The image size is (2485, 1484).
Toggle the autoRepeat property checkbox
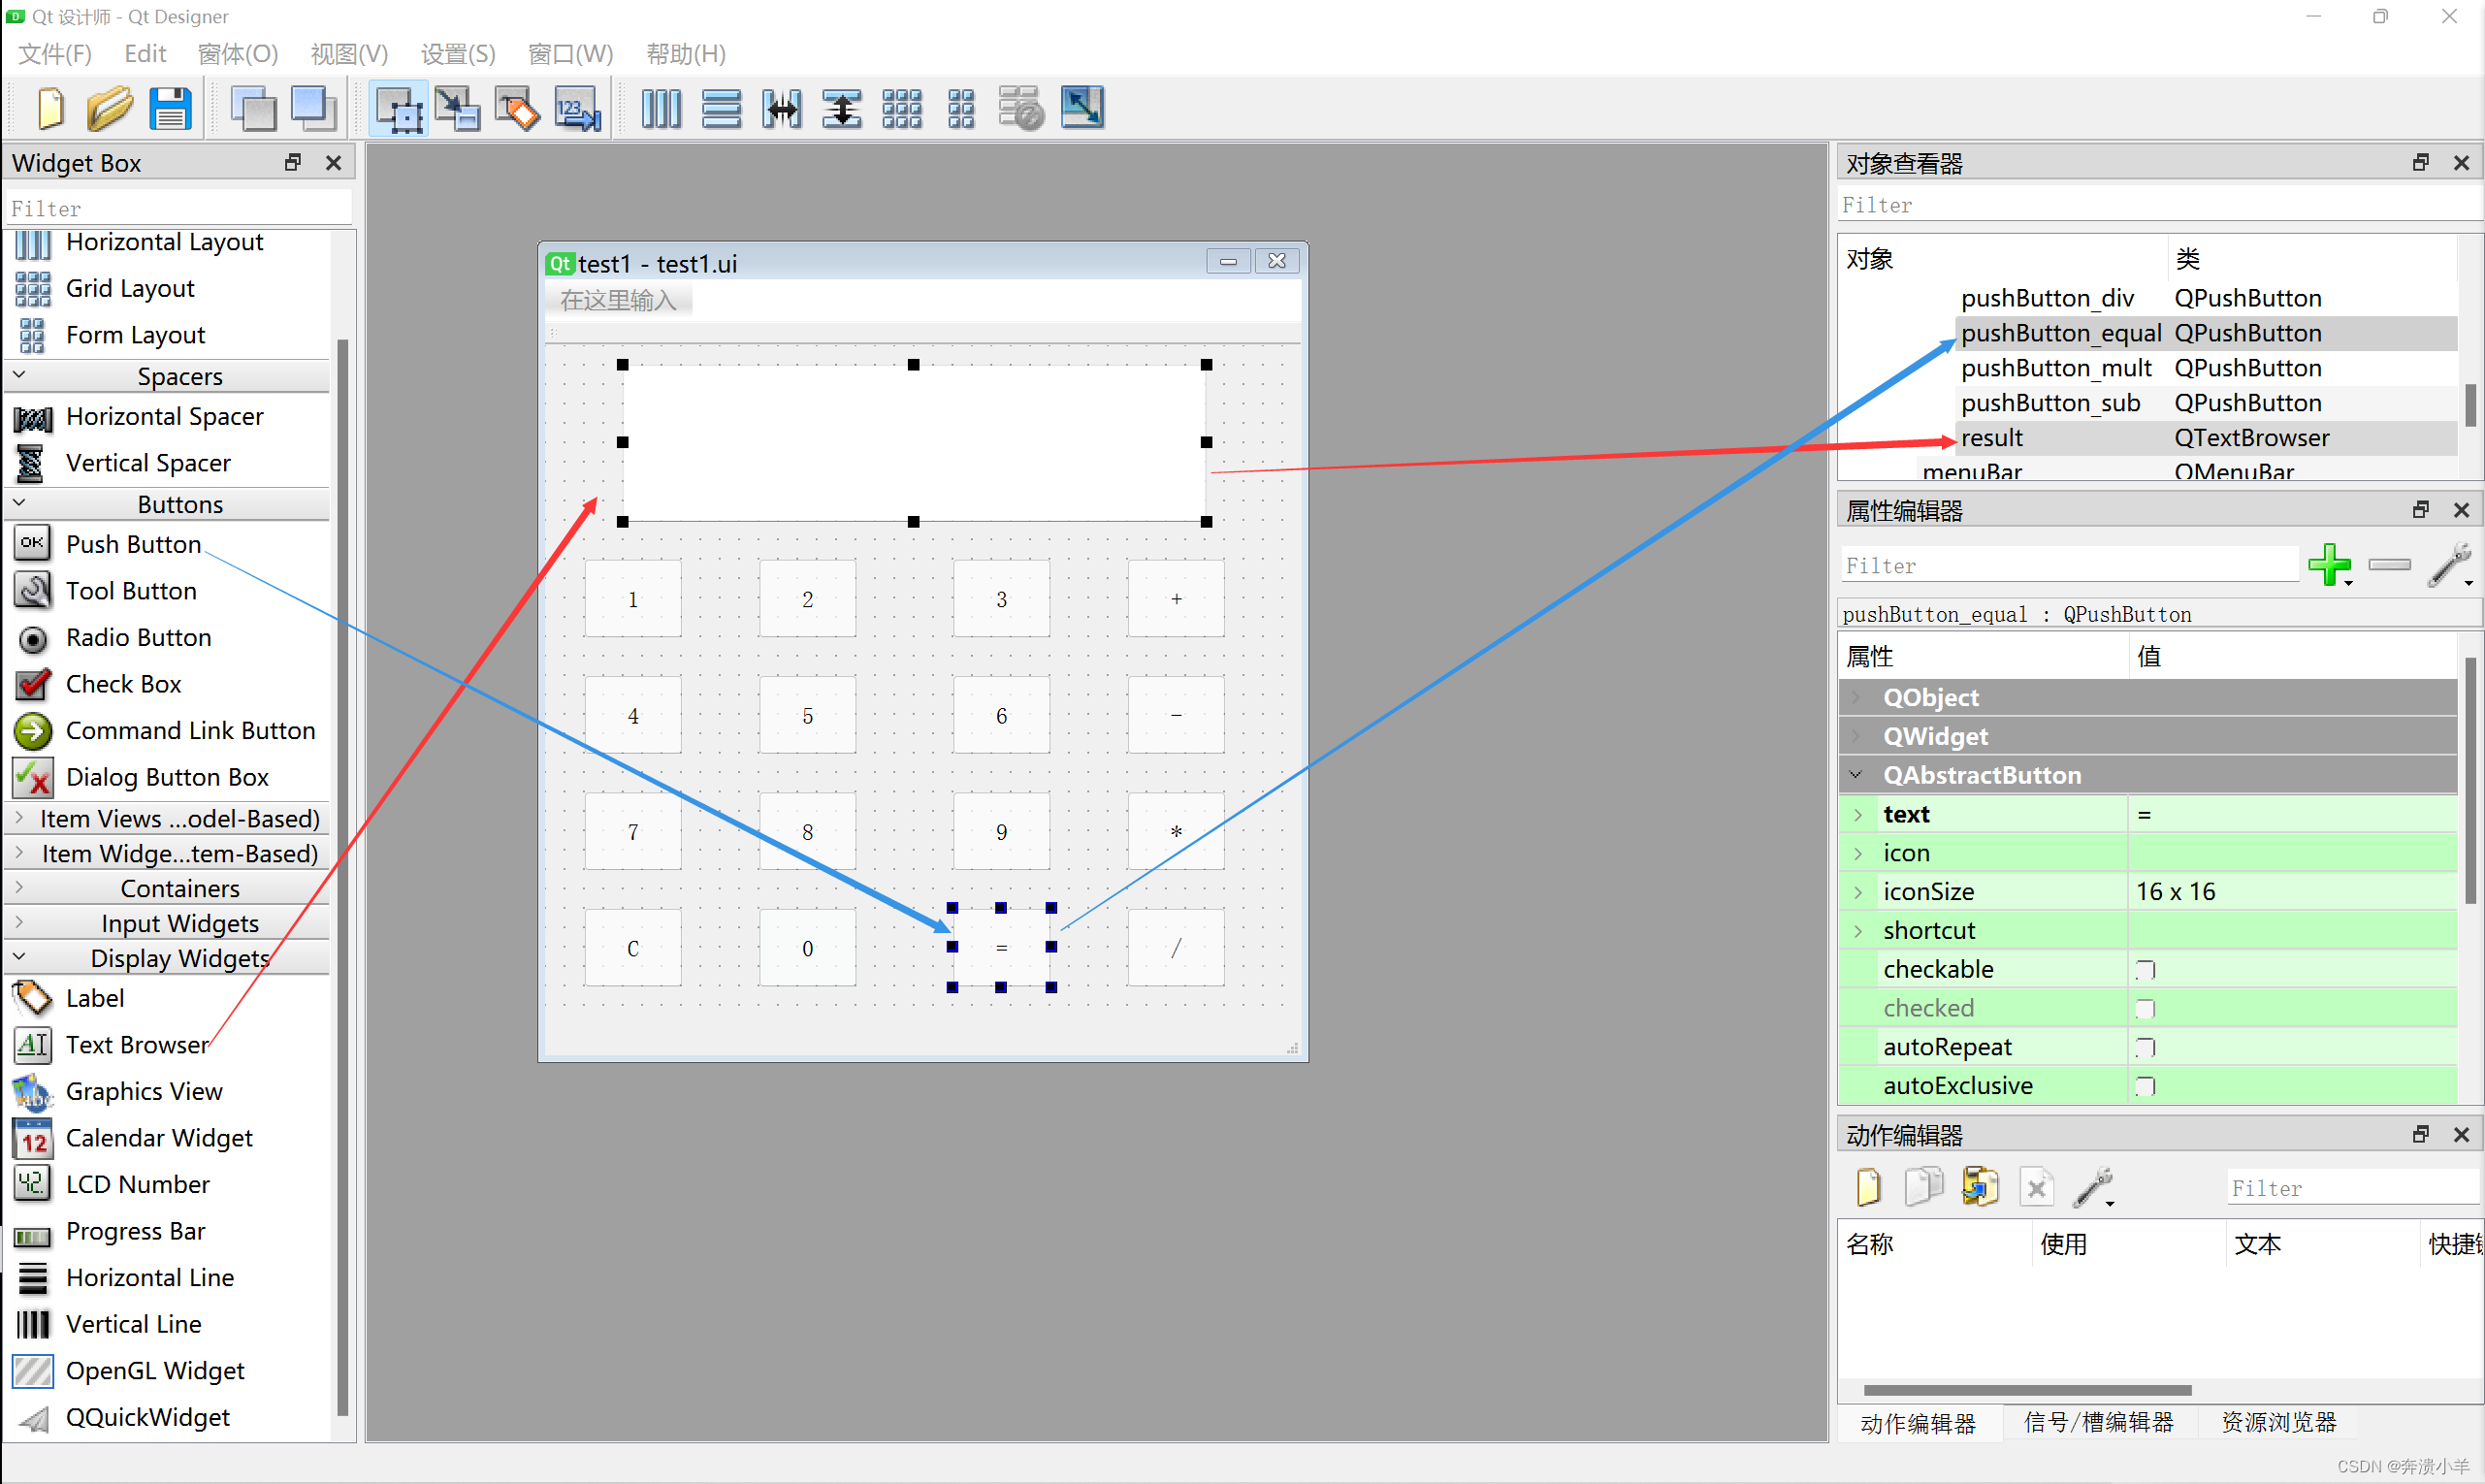coord(2146,1047)
